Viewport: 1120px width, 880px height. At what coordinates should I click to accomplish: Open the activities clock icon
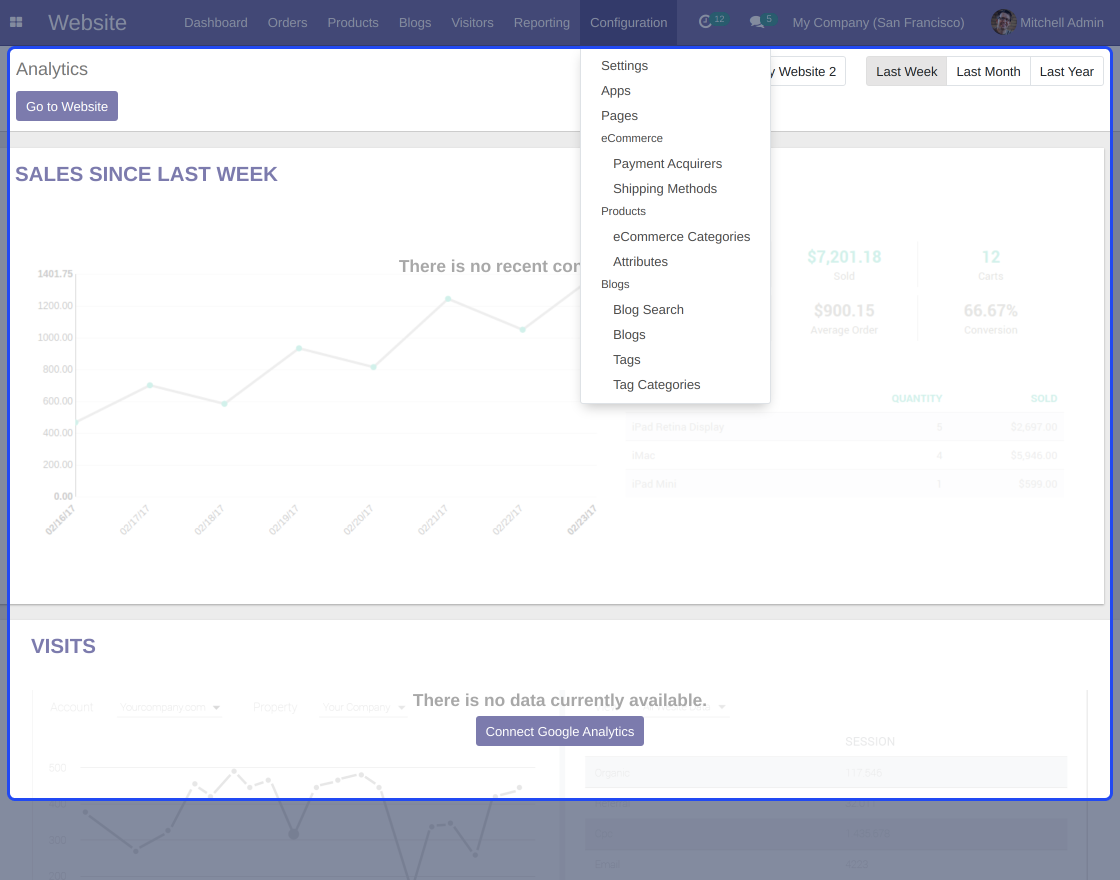[x=705, y=22]
